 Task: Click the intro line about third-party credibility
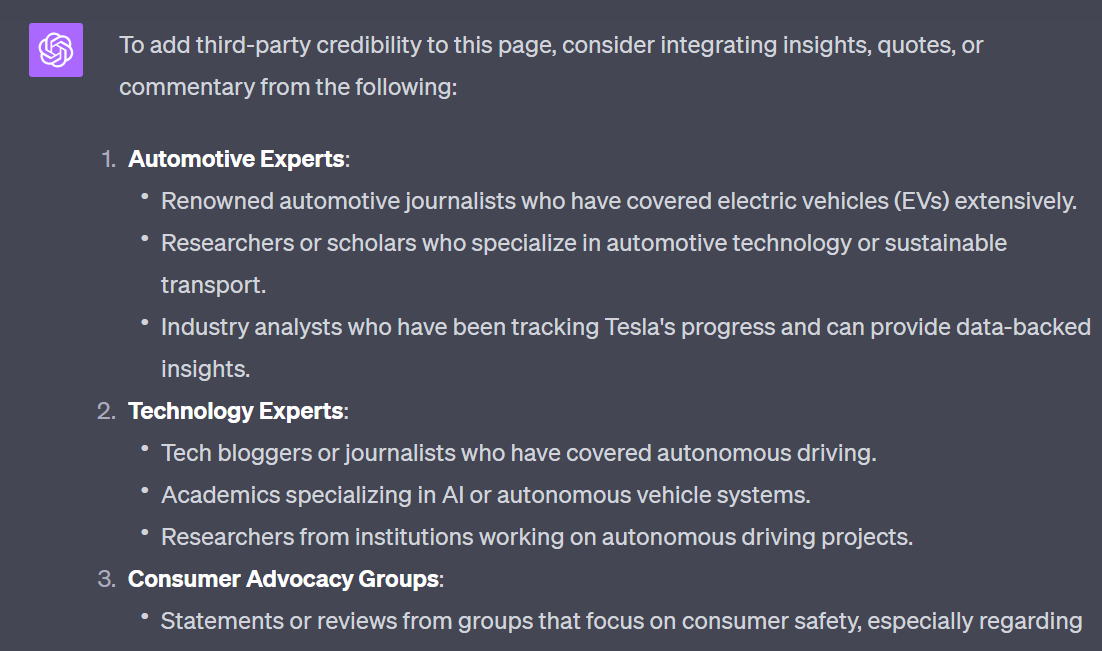tap(540, 46)
